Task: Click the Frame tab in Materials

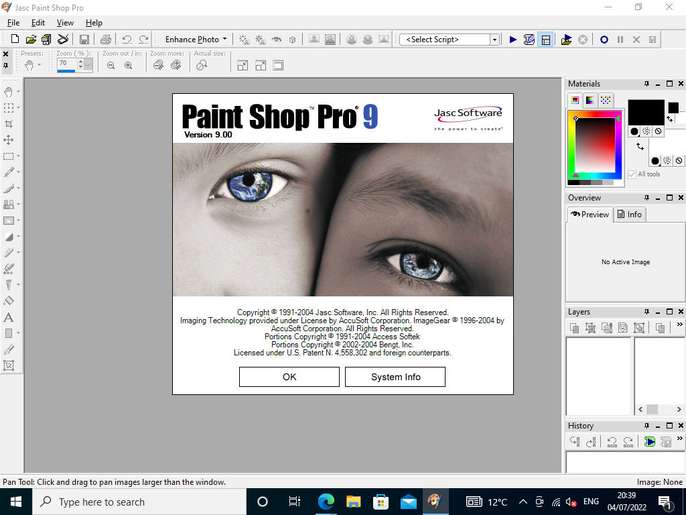Action: [x=575, y=100]
